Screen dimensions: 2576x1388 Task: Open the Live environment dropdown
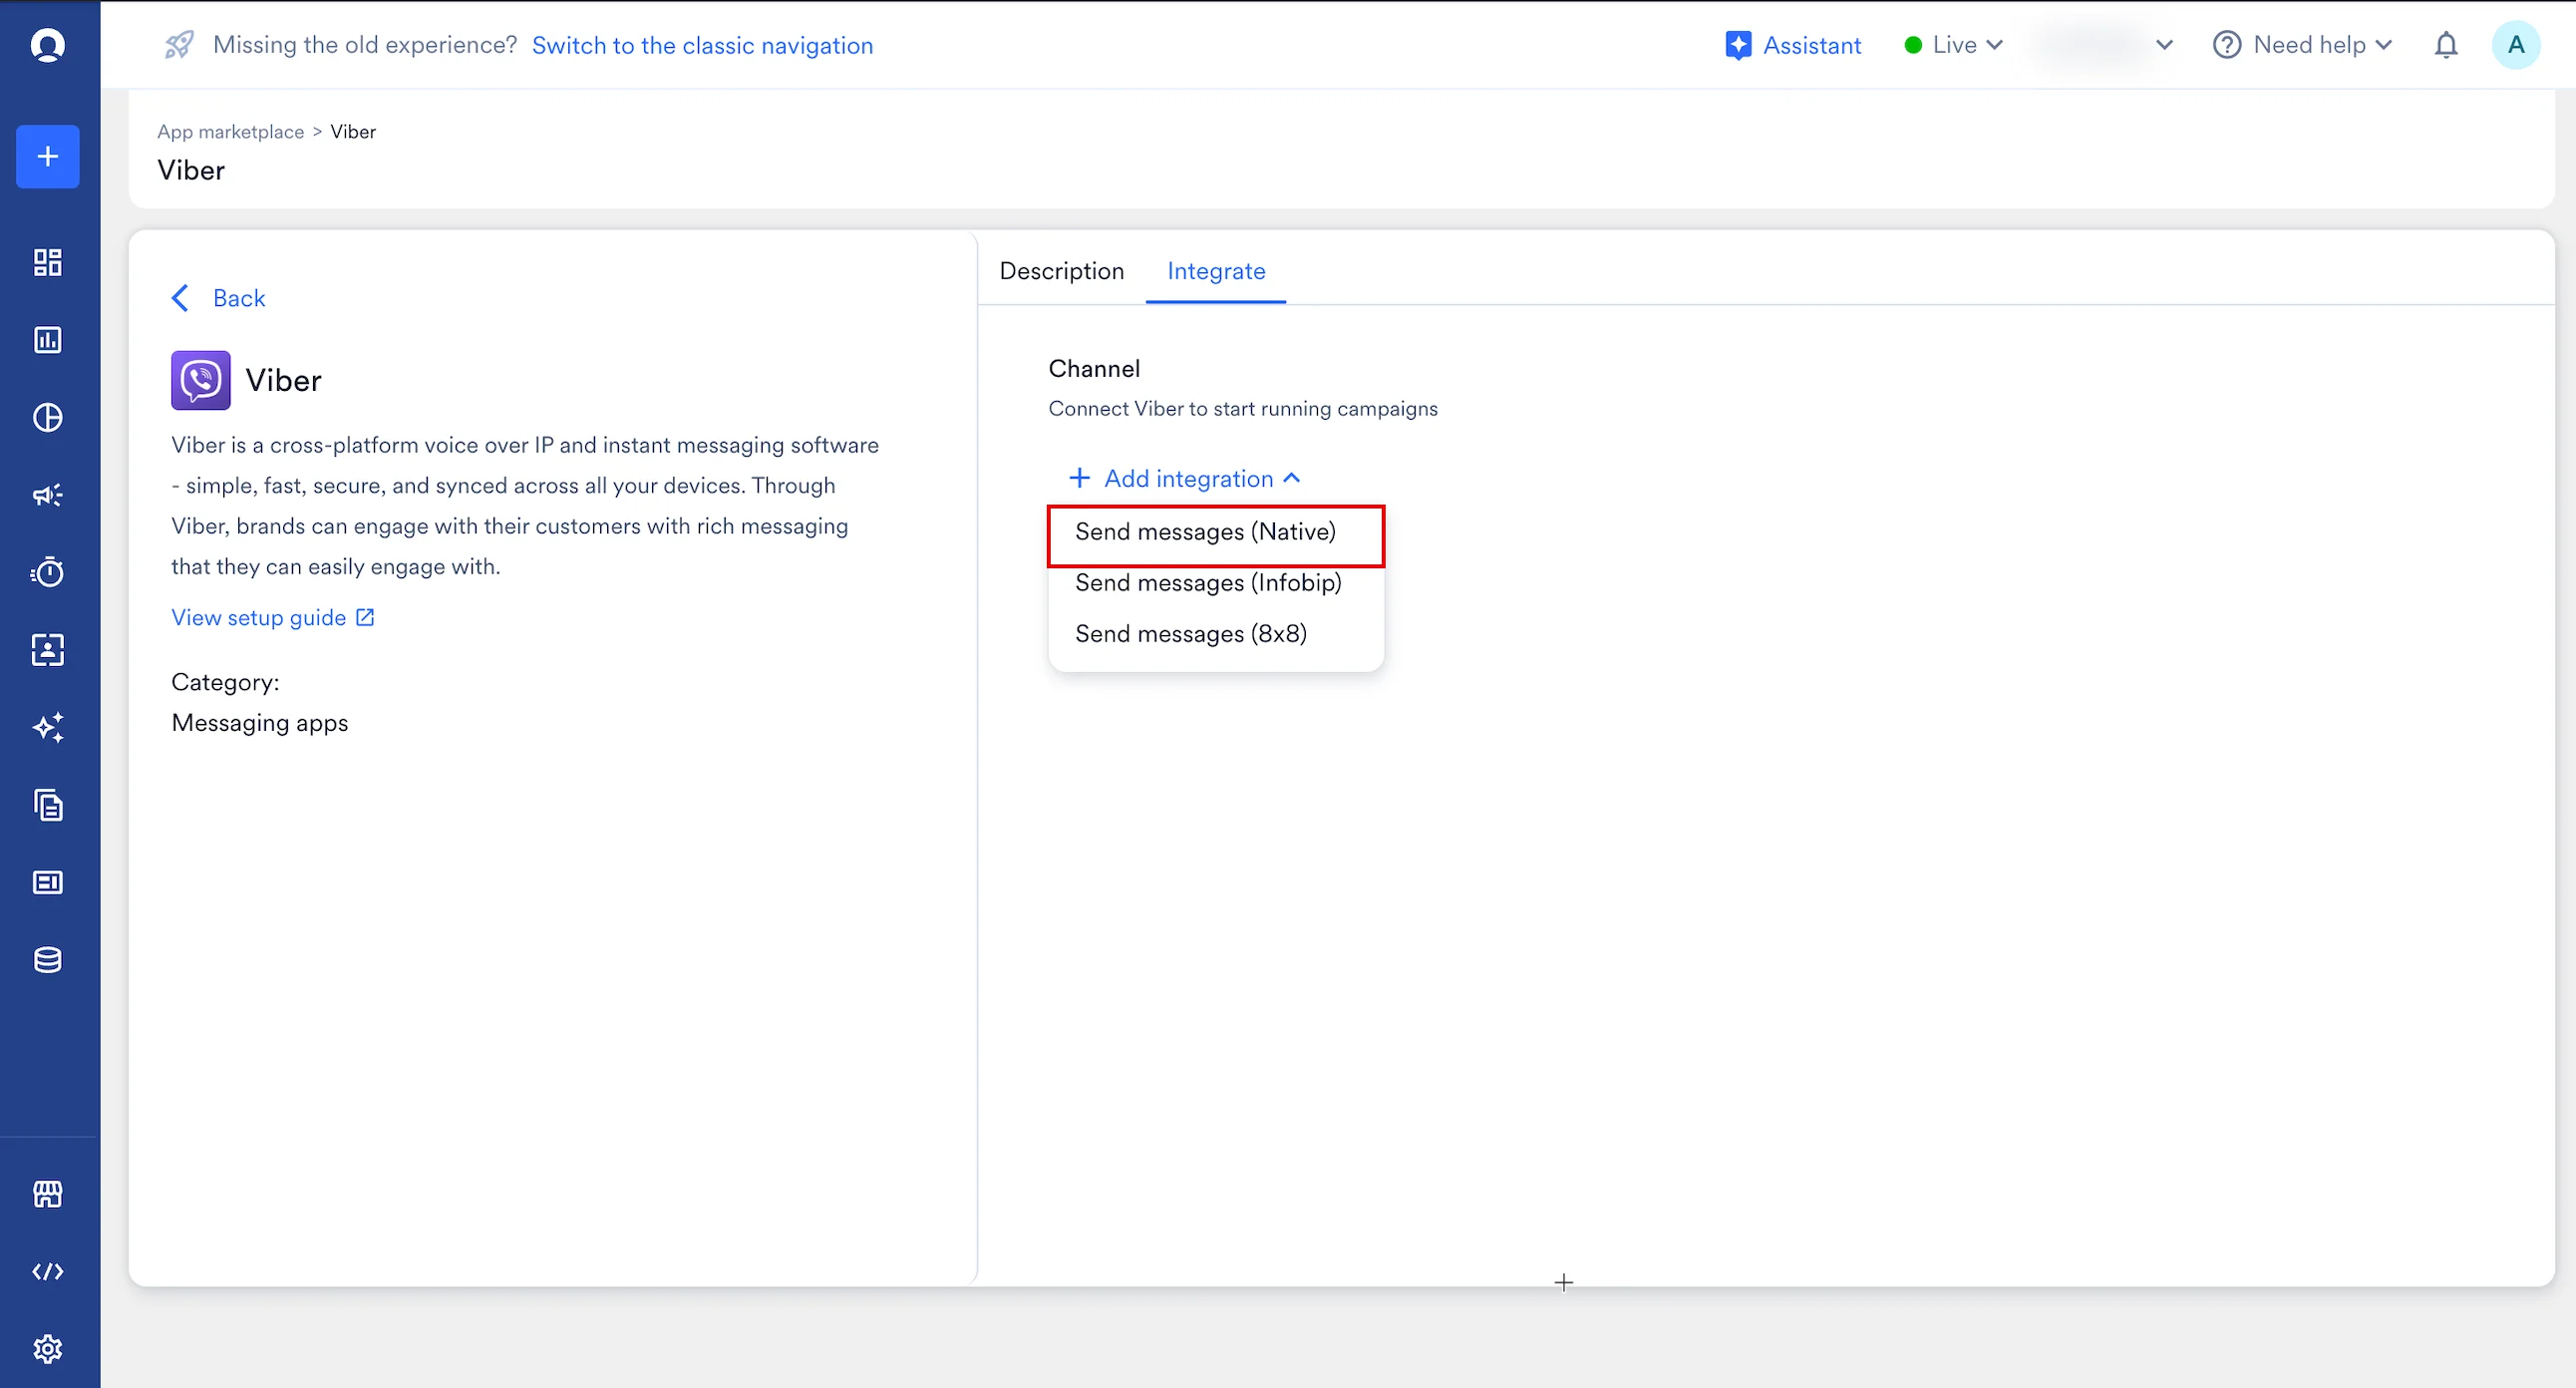click(1954, 45)
